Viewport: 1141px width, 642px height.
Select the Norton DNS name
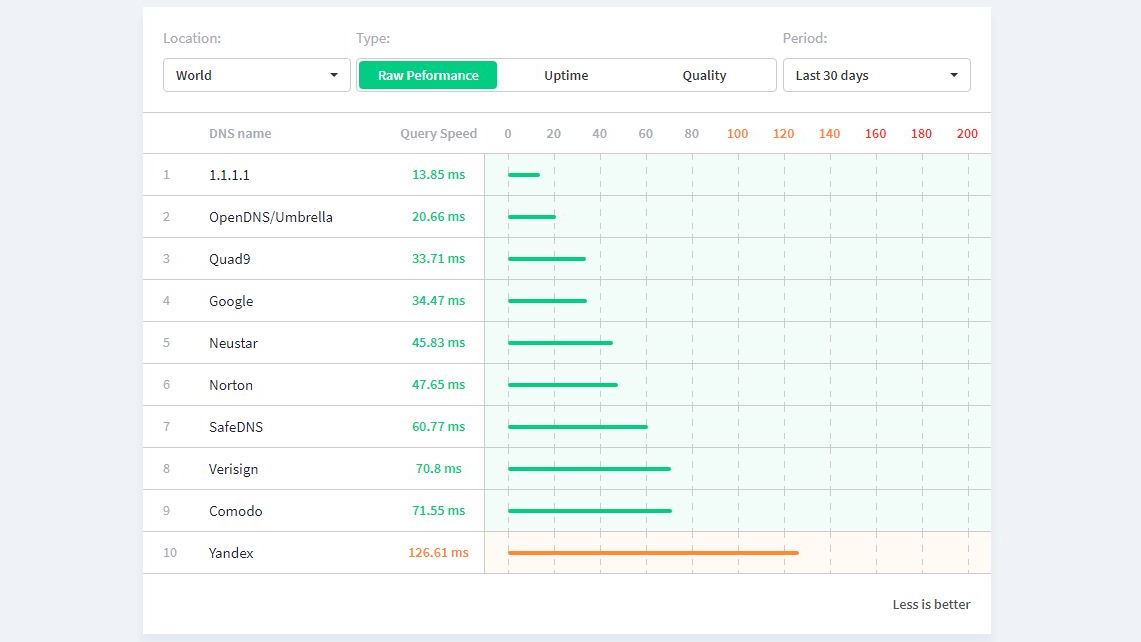[x=231, y=385]
